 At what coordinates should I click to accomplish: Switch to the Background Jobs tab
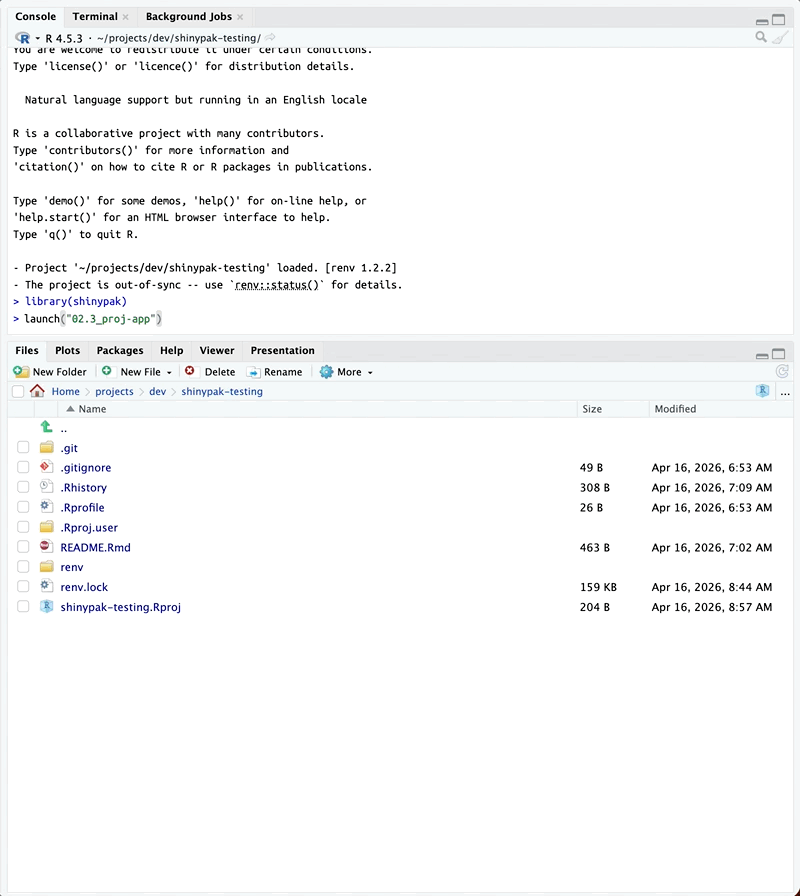[x=188, y=17]
